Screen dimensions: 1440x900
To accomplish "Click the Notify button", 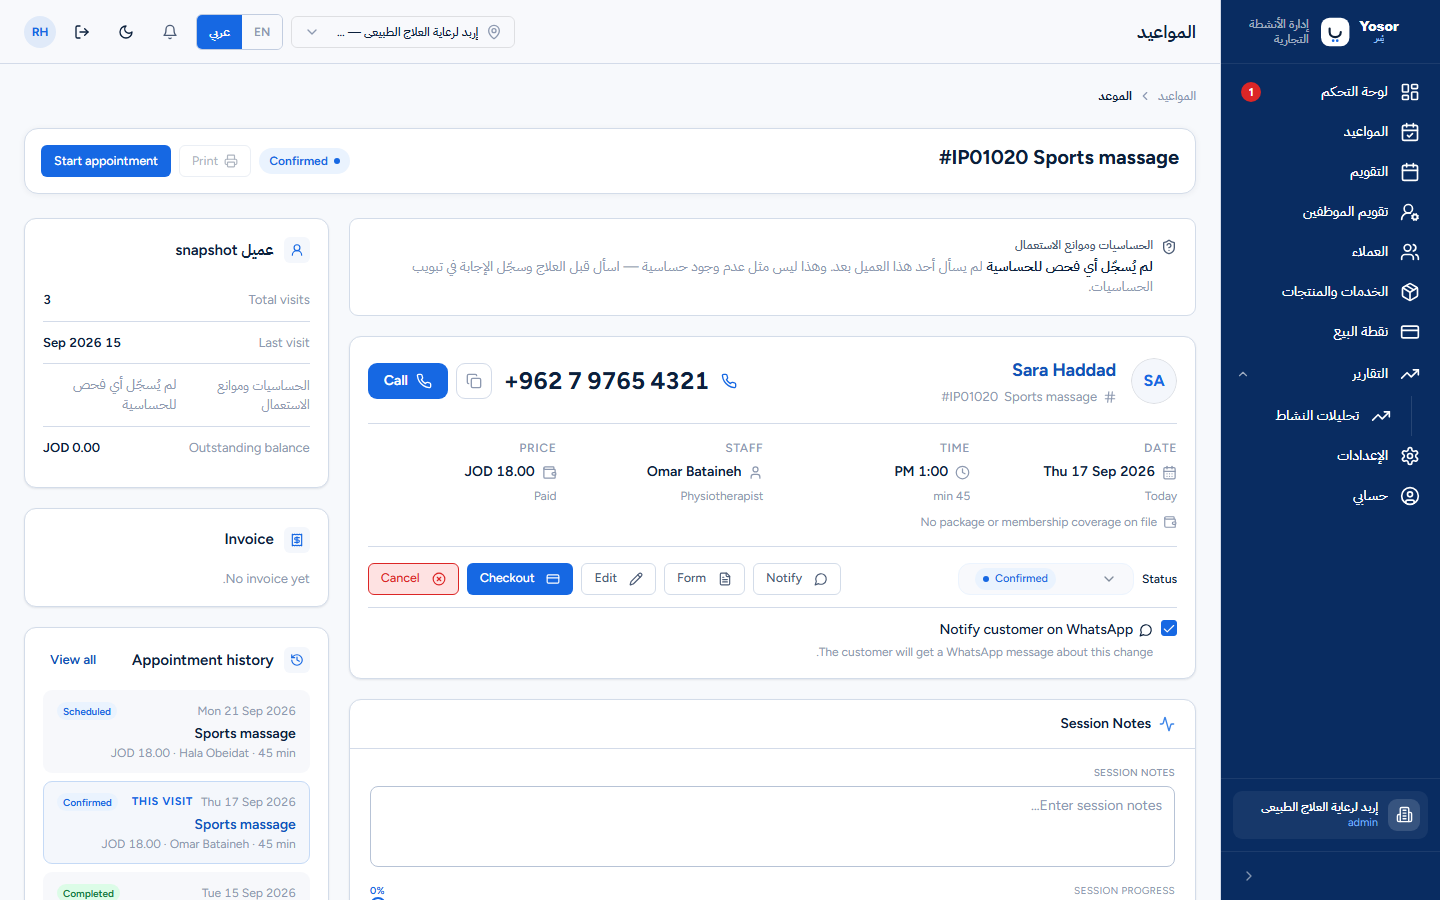I will click(x=797, y=579).
